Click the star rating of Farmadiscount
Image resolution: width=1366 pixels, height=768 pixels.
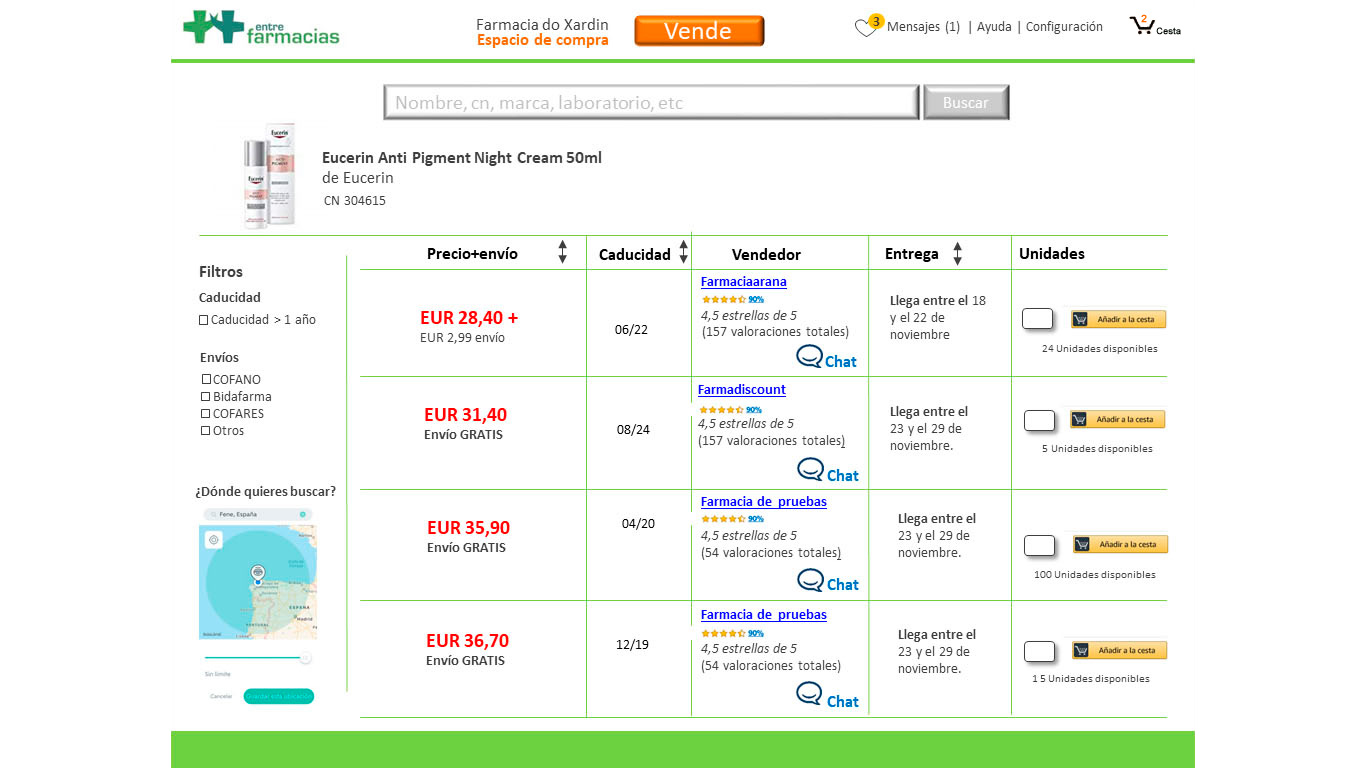point(721,410)
